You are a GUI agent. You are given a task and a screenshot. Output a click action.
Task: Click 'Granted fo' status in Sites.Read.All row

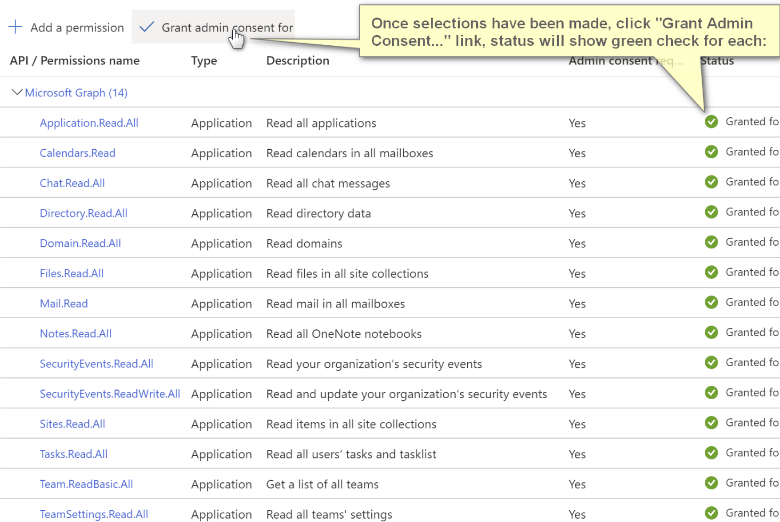click(x=752, y=422)
